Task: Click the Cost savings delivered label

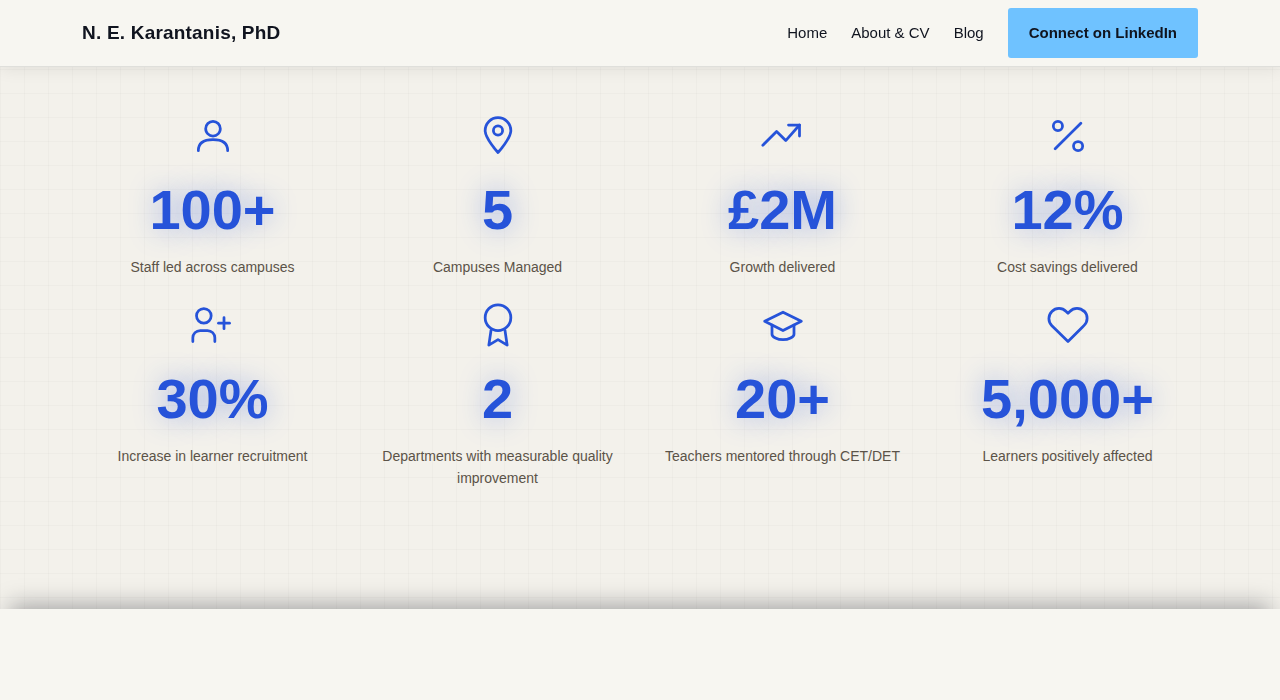Action: (x=1067, y=267)
